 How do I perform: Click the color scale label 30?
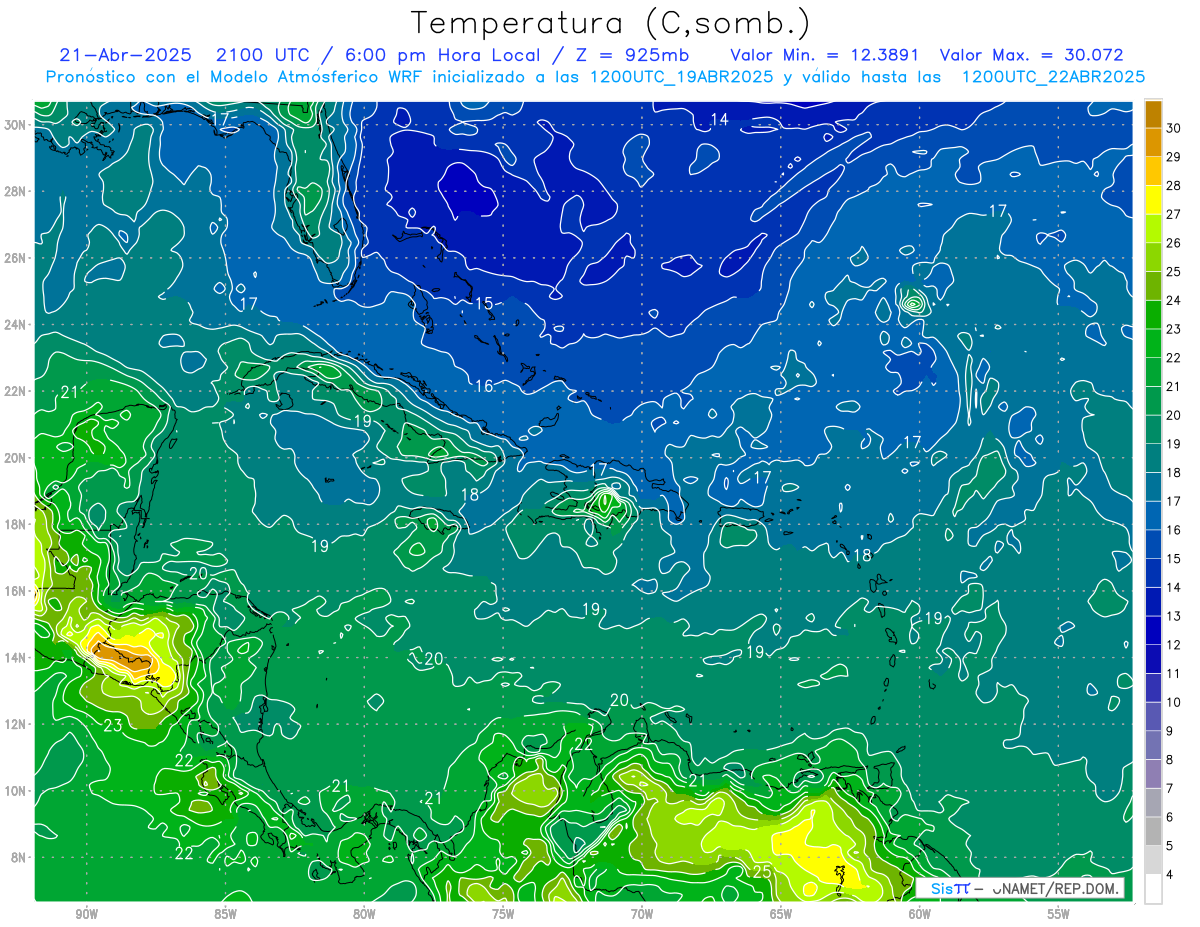(x=1174, y=129)
